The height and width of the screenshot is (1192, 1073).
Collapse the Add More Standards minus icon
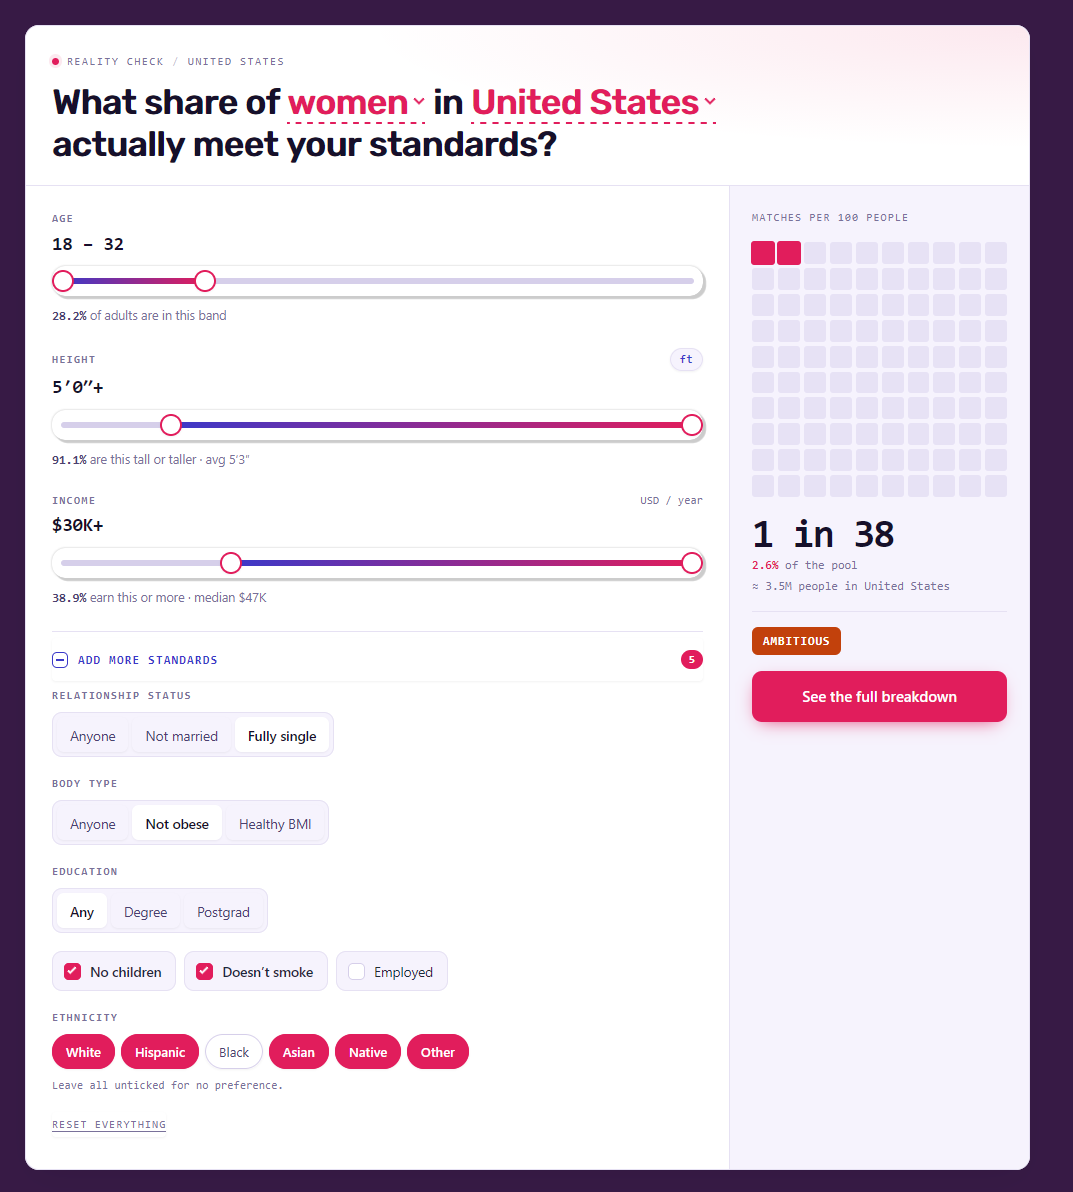click(60, 660)
